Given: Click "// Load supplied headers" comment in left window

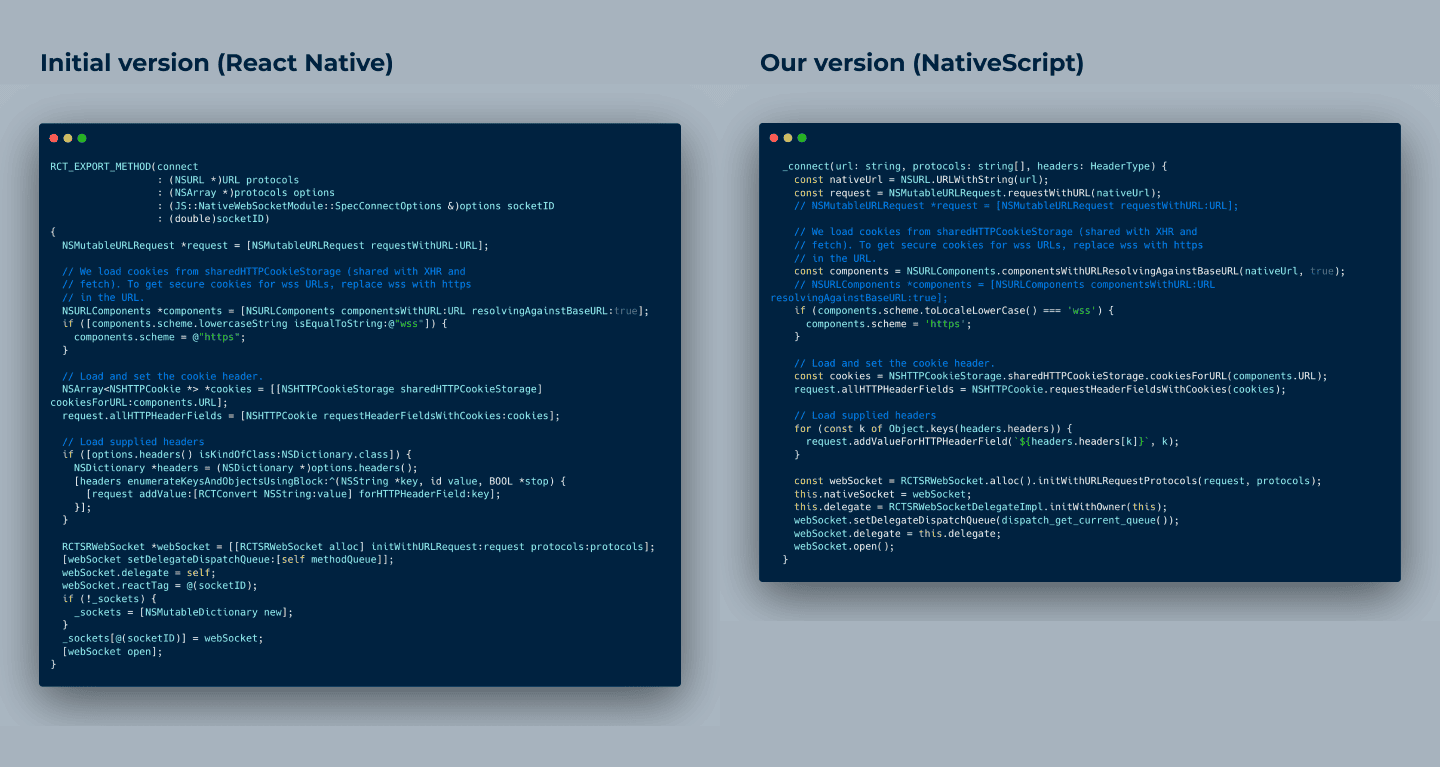Looking at the screenshot, I should coord(133,441).
